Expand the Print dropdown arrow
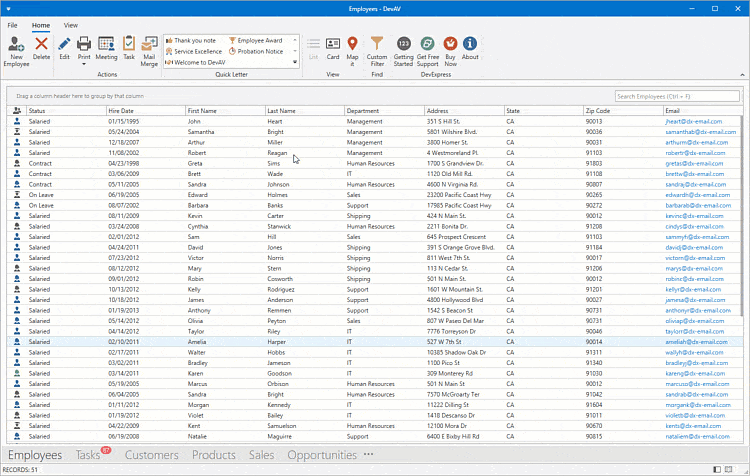This screenshot has width=750, height=476. pos(84,64)
